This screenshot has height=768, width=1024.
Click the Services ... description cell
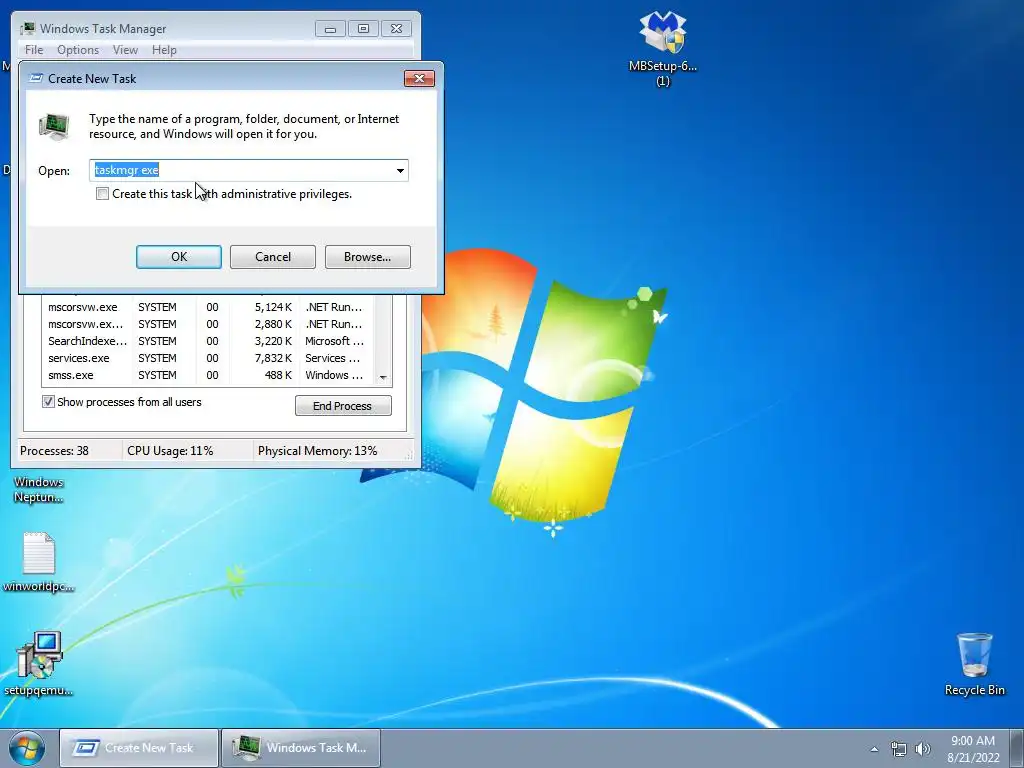tap(332, 358)
